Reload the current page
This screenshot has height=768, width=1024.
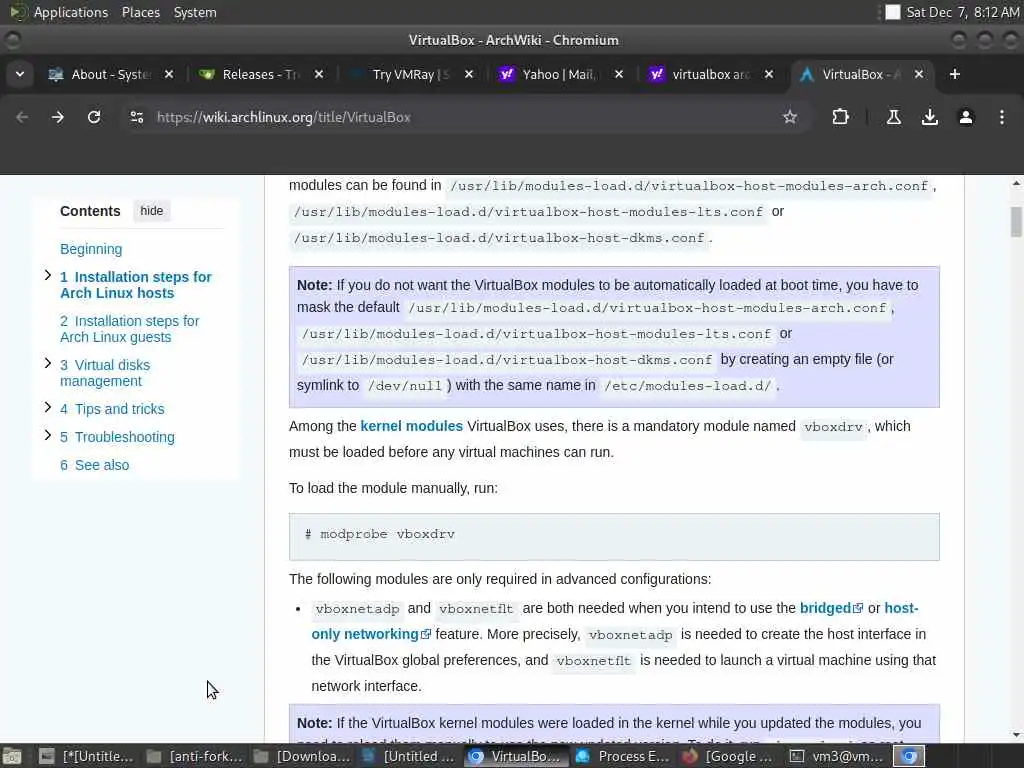[x=94, y=117]
